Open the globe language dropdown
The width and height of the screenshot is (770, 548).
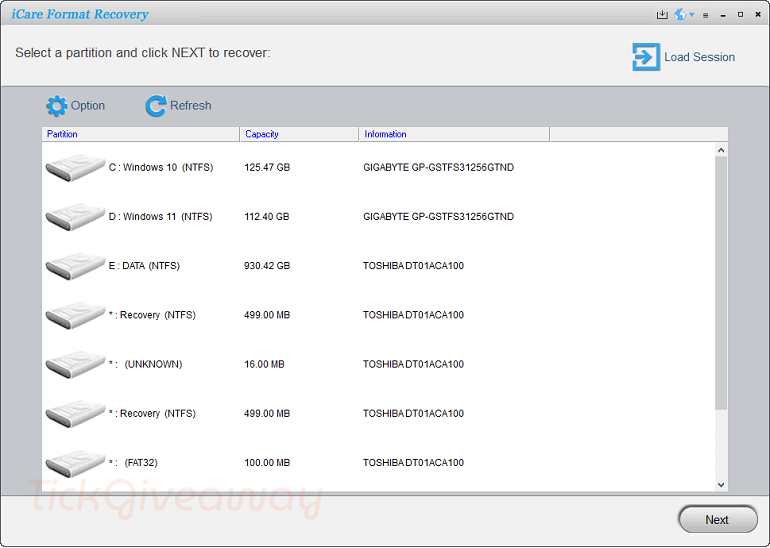[684, 15]
